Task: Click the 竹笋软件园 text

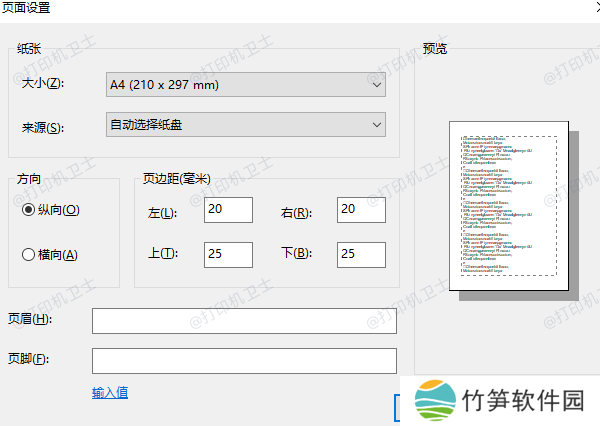Action: (523, 400)
